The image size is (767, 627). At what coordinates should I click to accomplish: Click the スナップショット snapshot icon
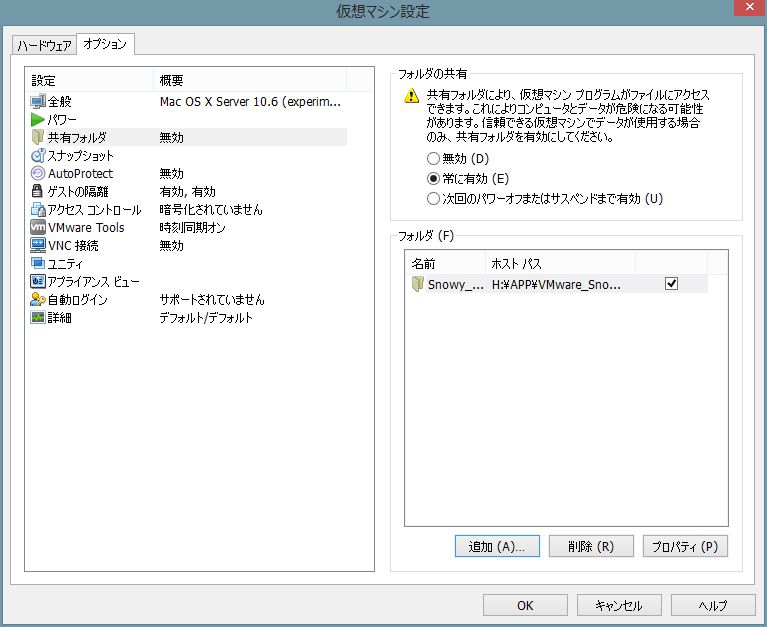[x=38, y=156]
